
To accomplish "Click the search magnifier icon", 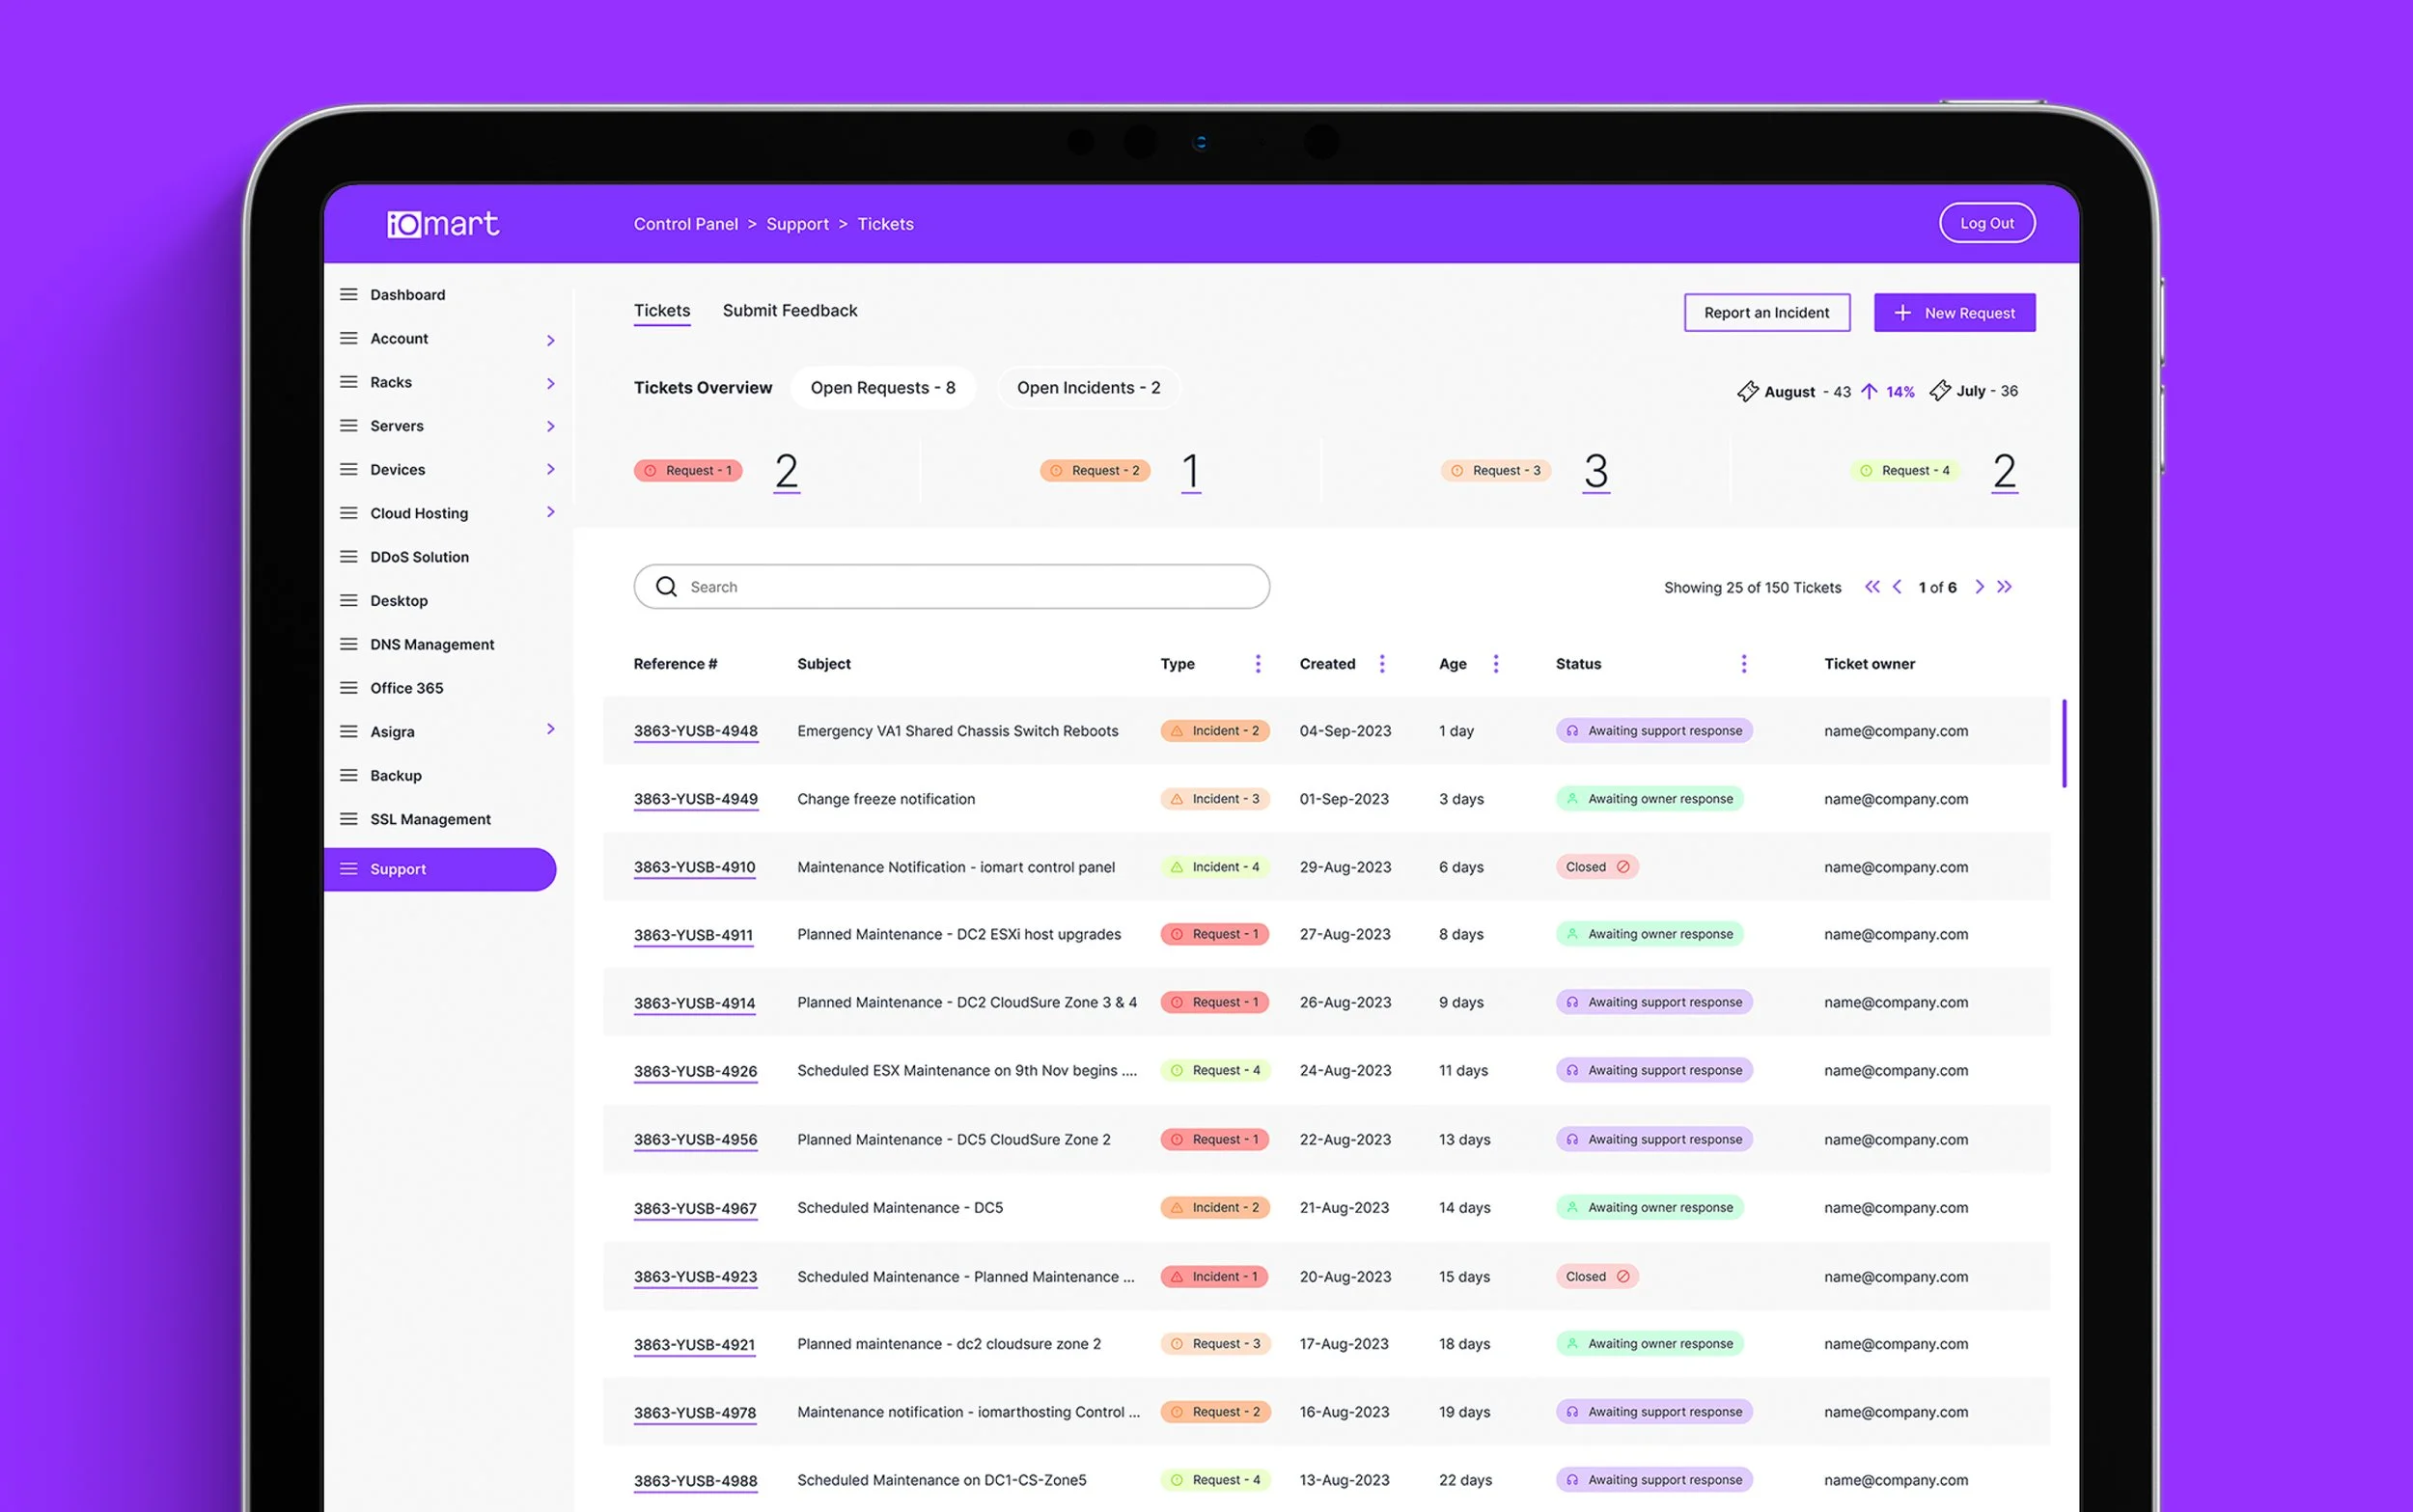I will coord(666,587).
